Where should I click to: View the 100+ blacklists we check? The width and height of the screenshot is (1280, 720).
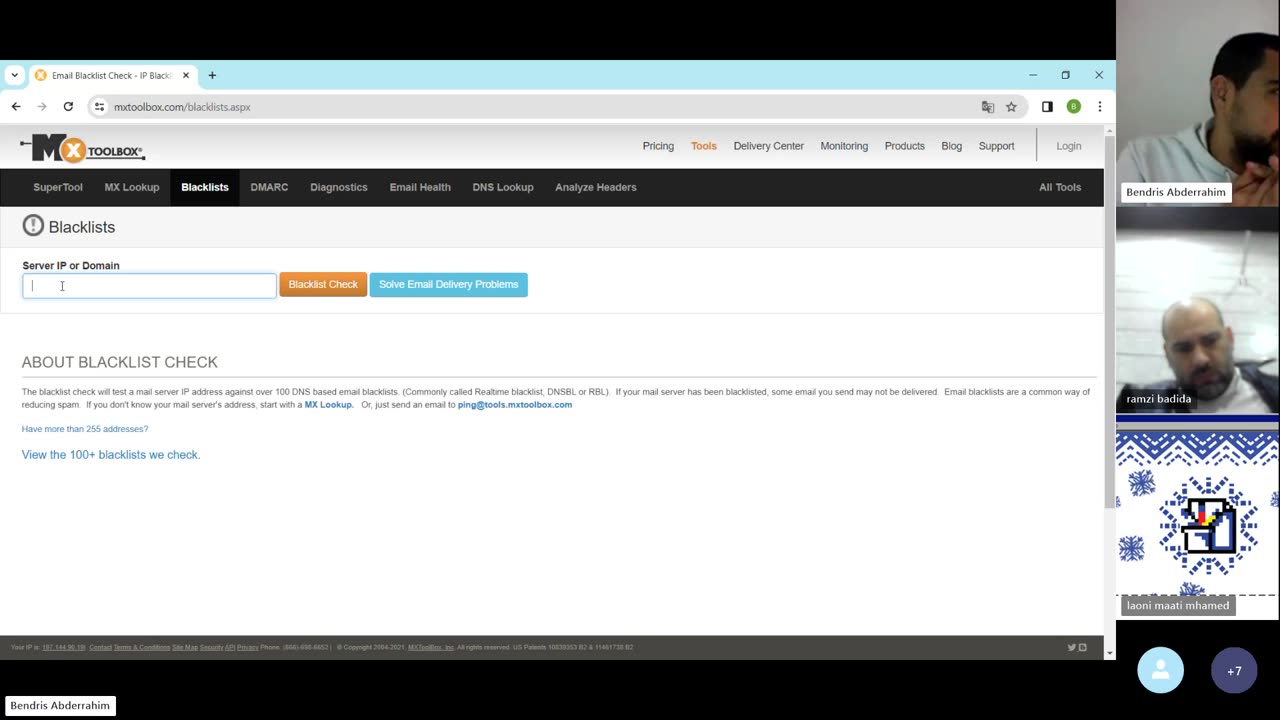tap(111, 455)
